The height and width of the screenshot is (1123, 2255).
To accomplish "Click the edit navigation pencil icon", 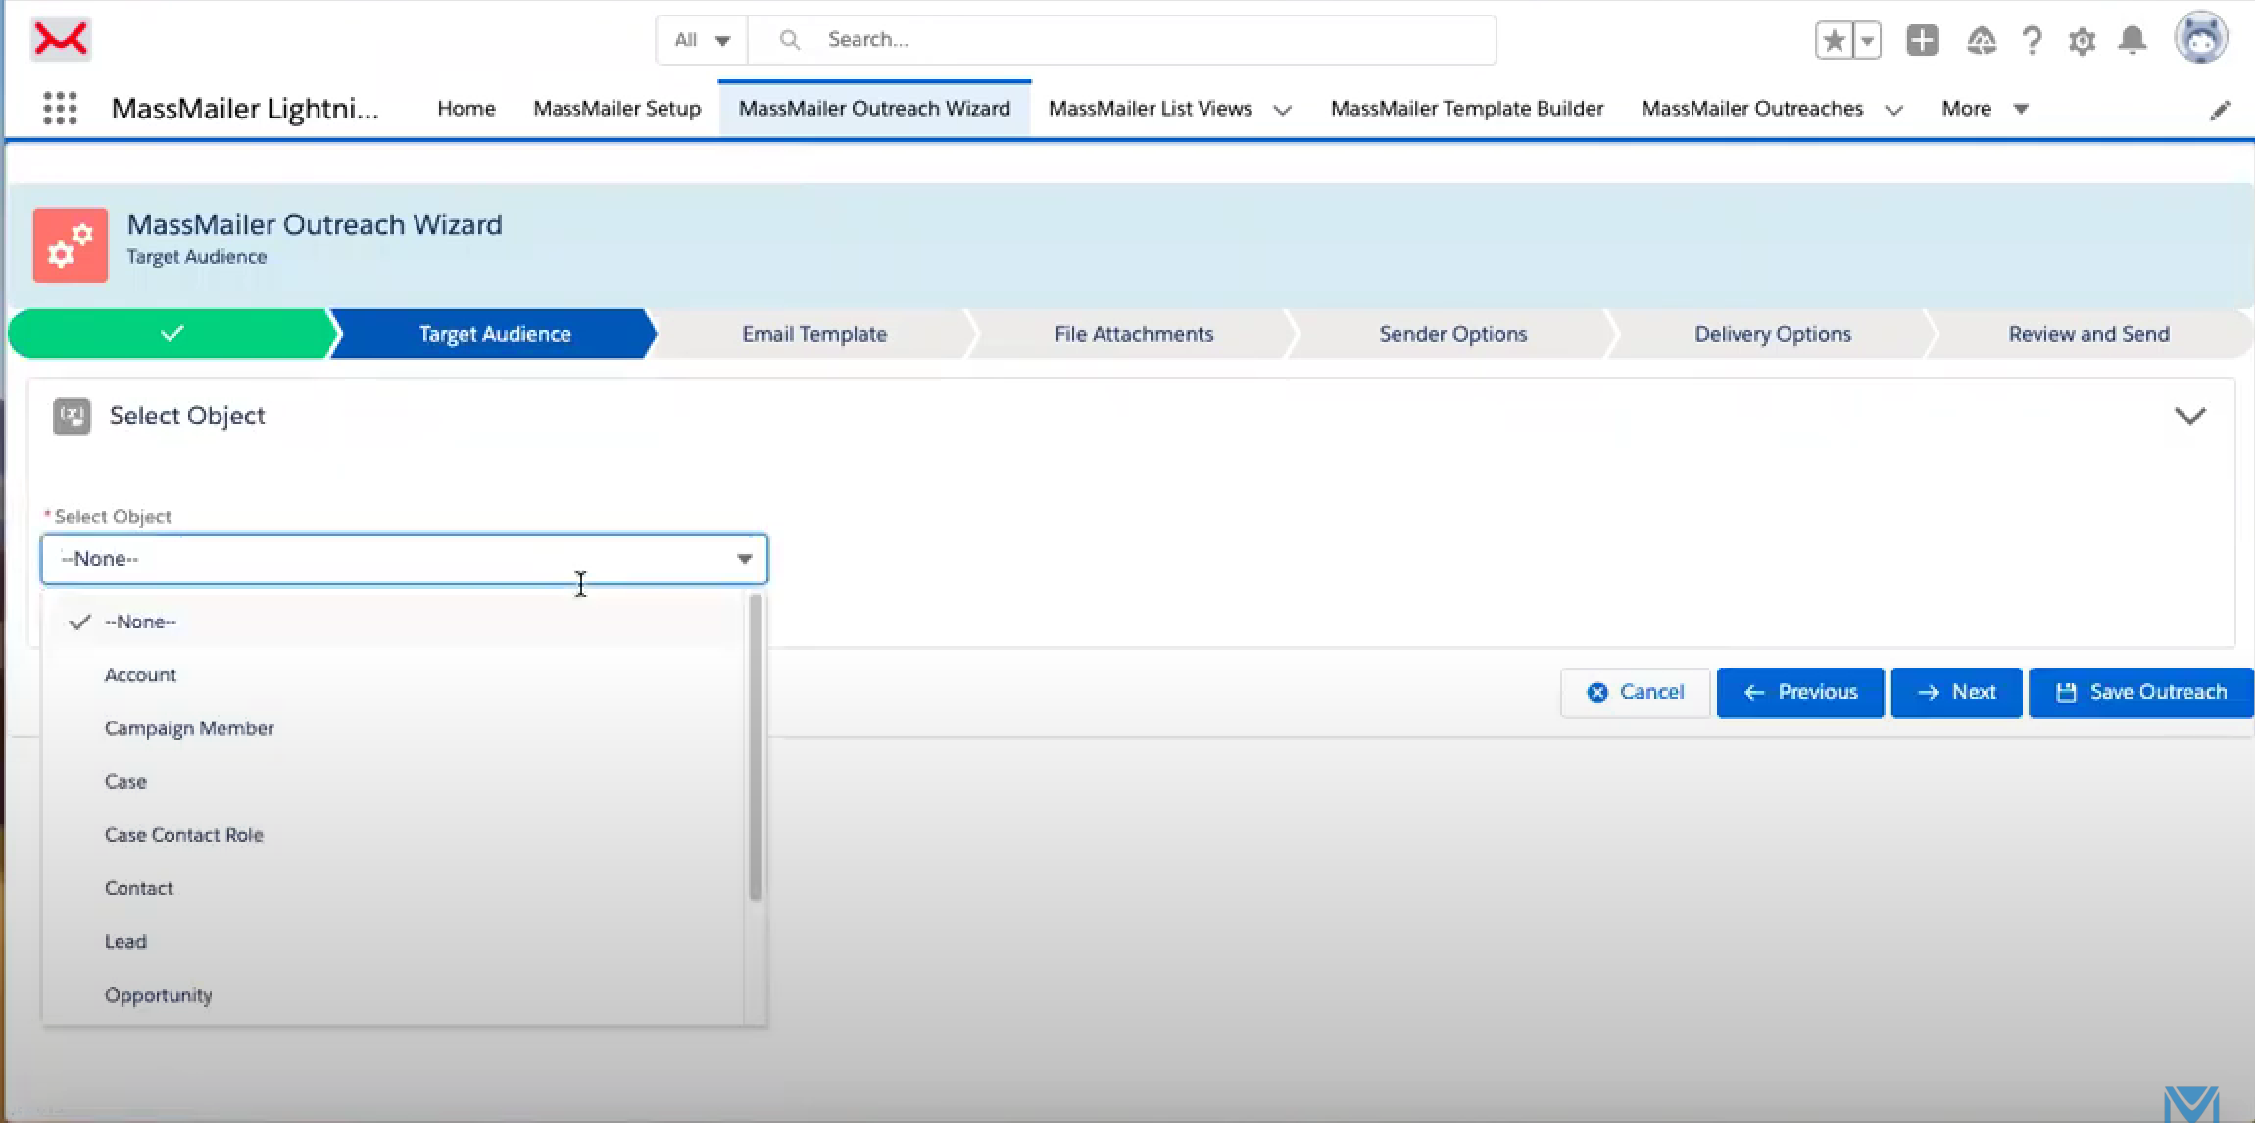I will coord(2220,110).
